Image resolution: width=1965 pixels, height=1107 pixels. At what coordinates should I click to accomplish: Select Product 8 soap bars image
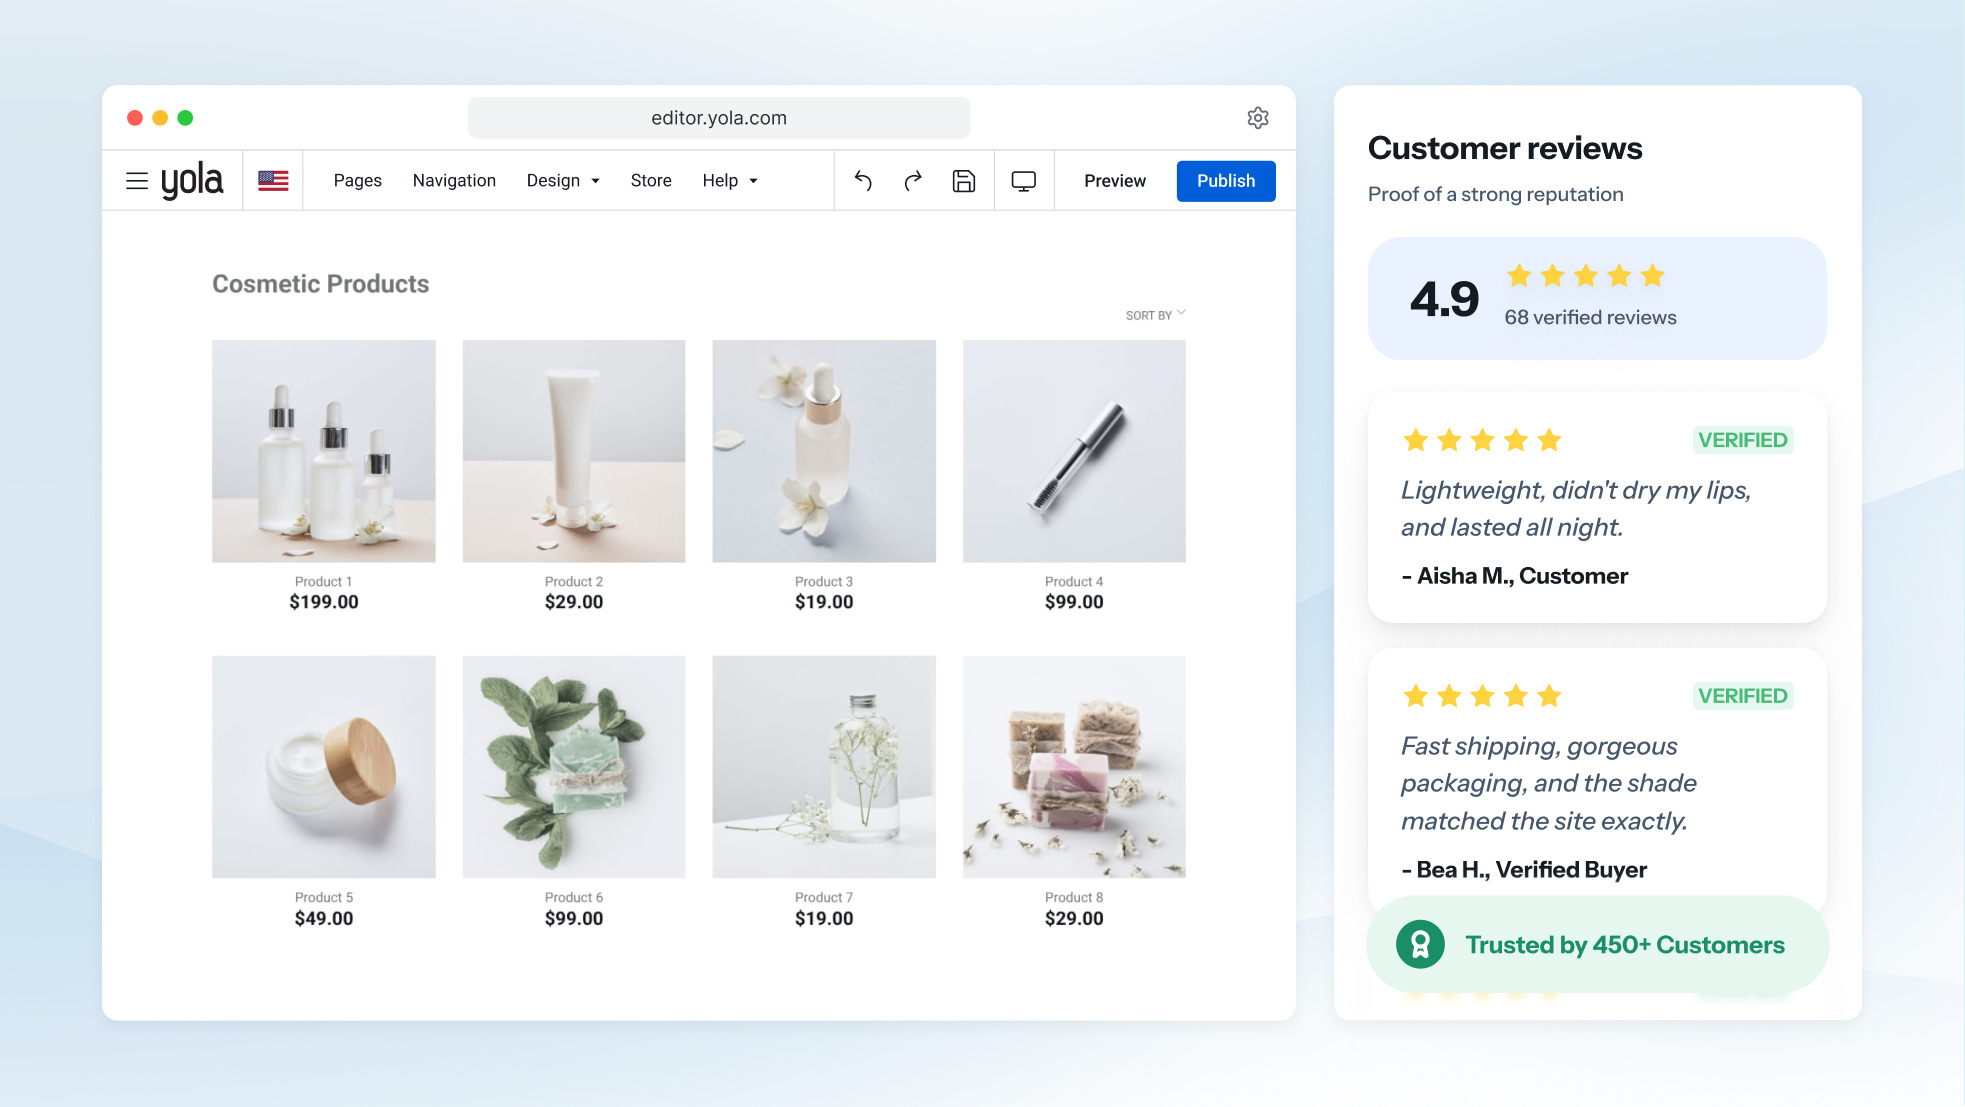pos(1074,767)
